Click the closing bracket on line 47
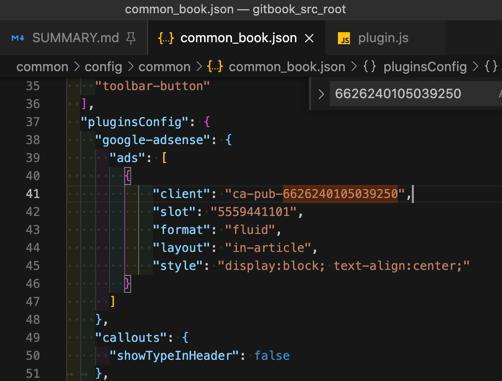This screenshot has width=502, height=381. 113,302
